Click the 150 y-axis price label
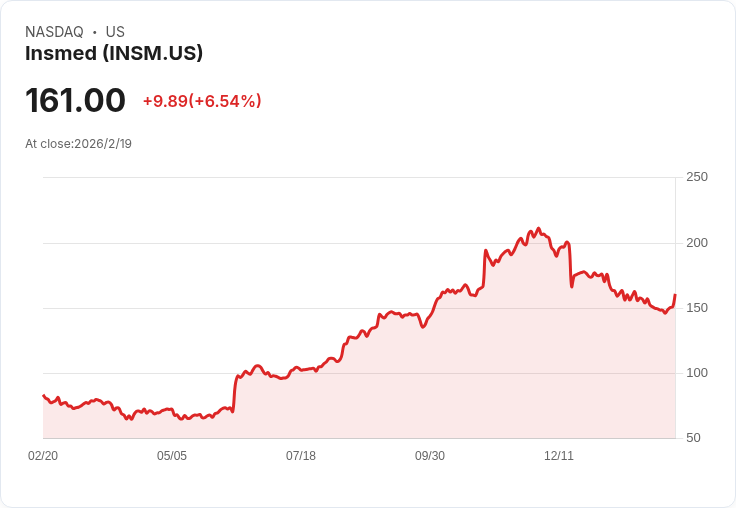The image size is (736, 508). click(697, 308)
